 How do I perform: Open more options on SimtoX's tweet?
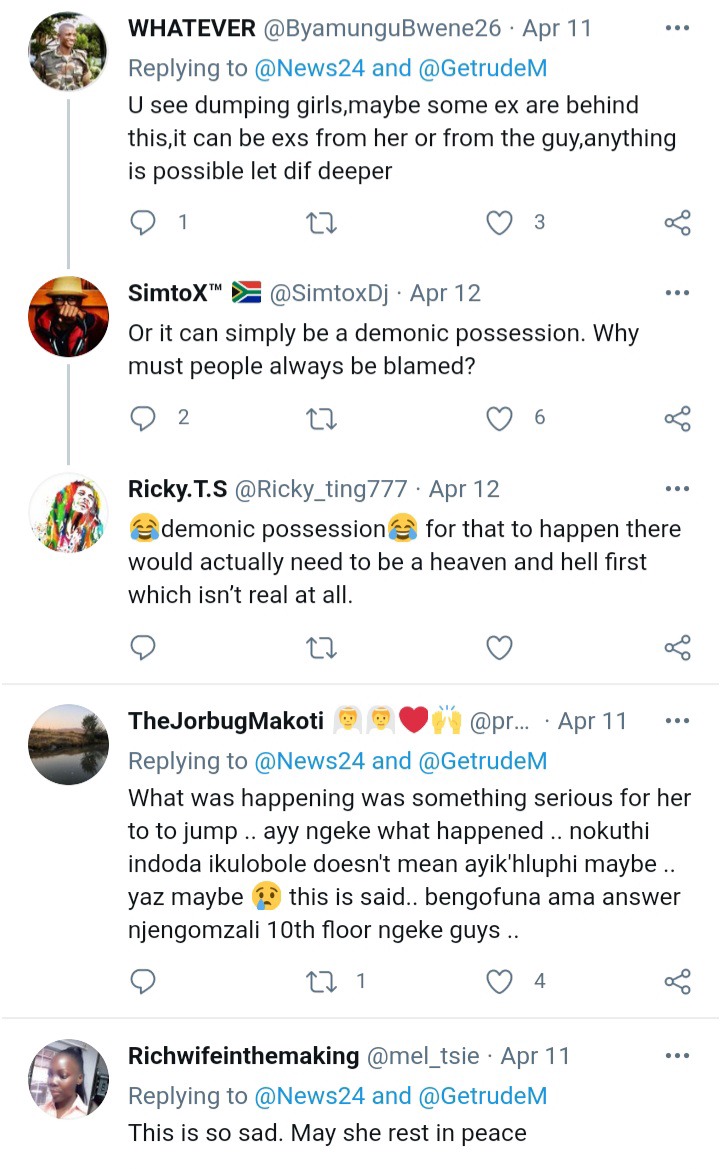(677, 293)
